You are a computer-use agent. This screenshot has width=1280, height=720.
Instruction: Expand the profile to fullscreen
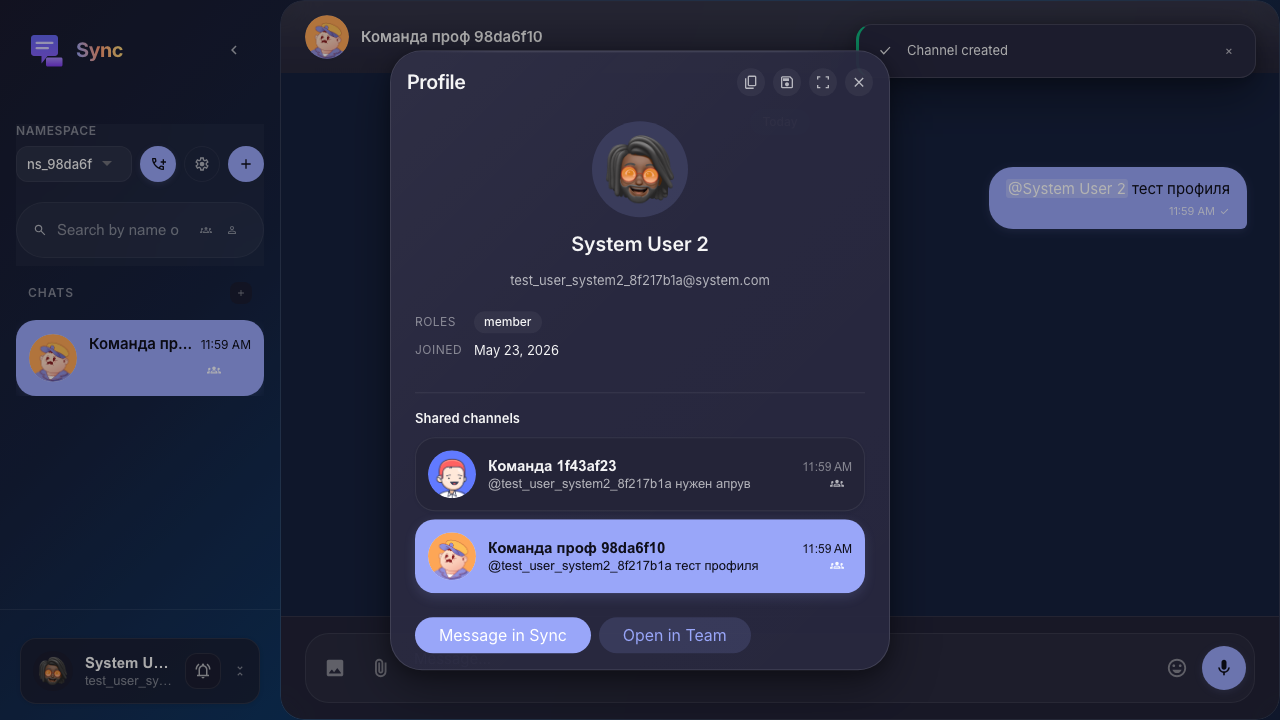823,82
